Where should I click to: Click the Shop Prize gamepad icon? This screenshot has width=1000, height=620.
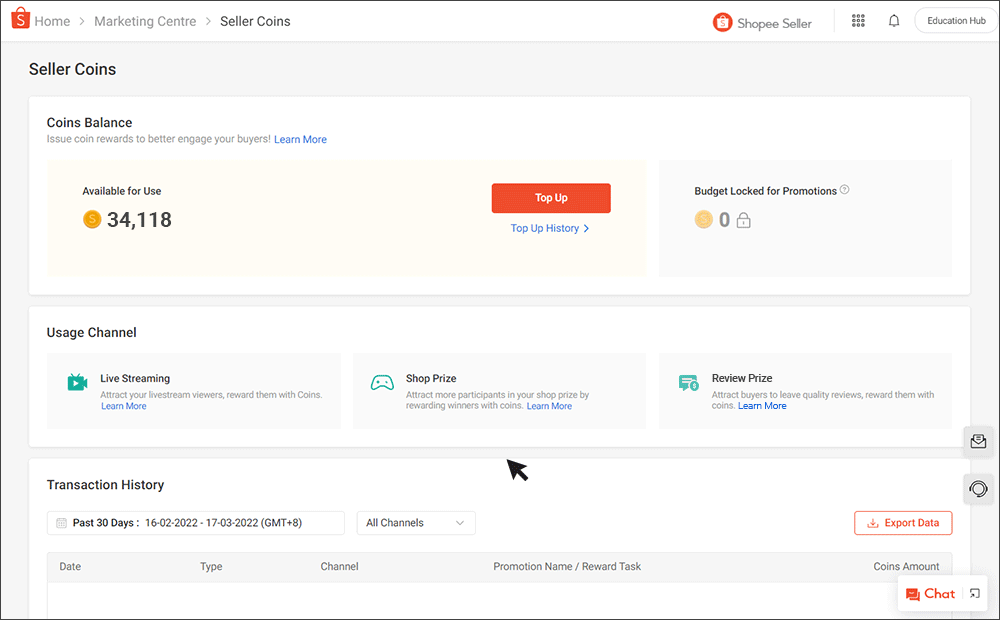pos(382,383)
